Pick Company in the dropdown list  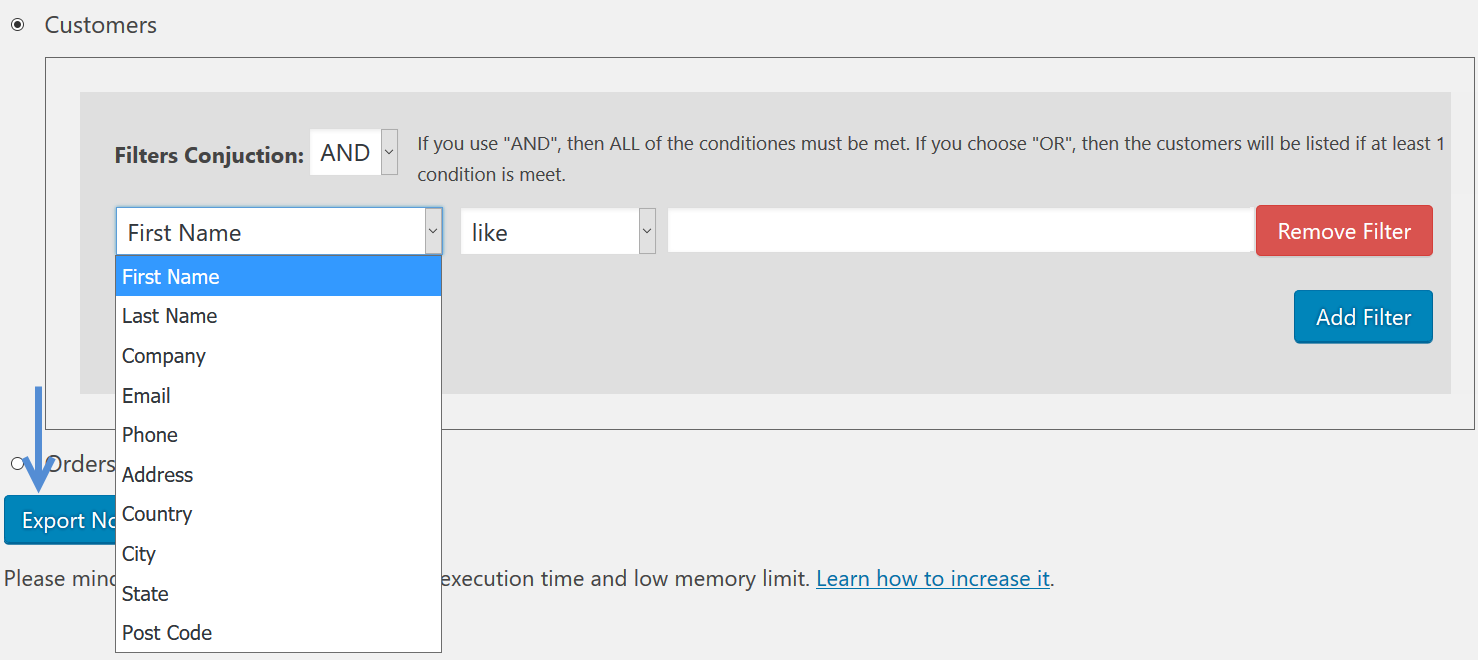coord(279,356)
